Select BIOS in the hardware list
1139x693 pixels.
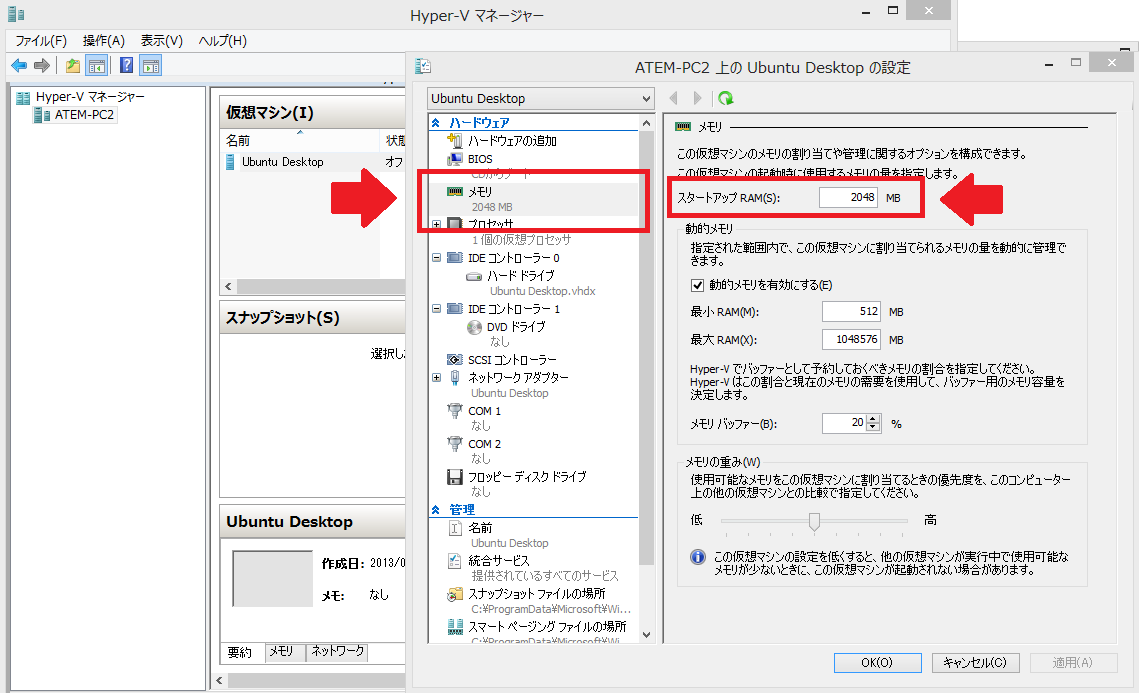(480, 158)
